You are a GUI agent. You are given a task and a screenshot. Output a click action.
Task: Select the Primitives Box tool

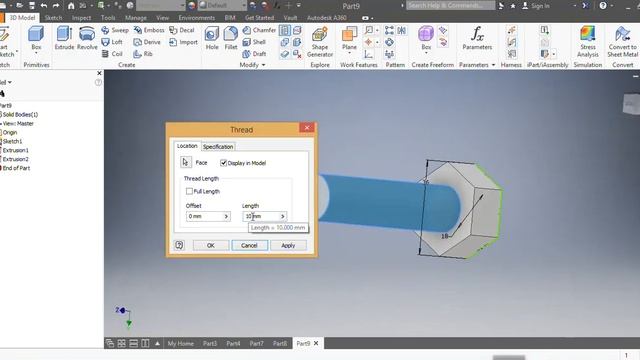point(36,38)
